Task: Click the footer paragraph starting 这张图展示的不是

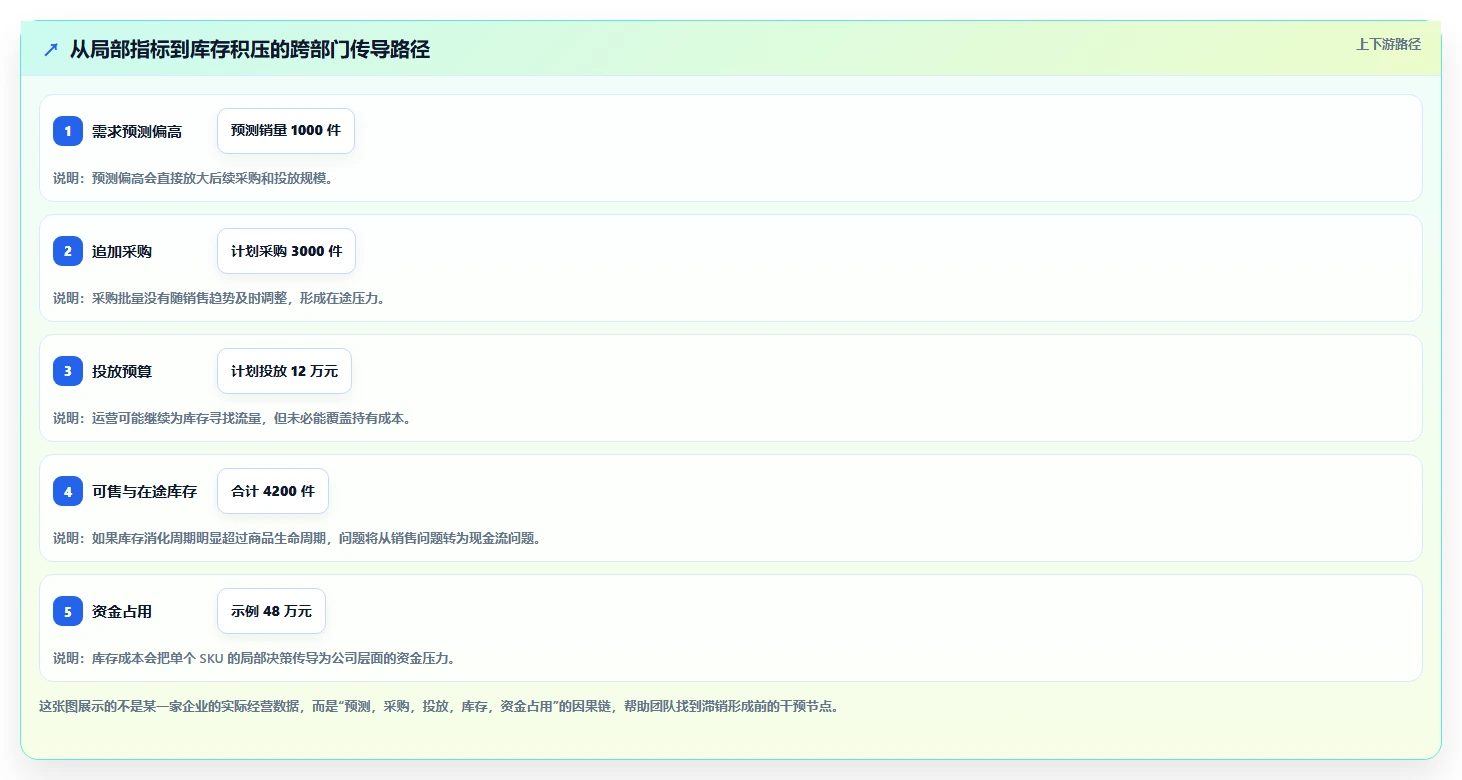Action: tap(438, 706)
